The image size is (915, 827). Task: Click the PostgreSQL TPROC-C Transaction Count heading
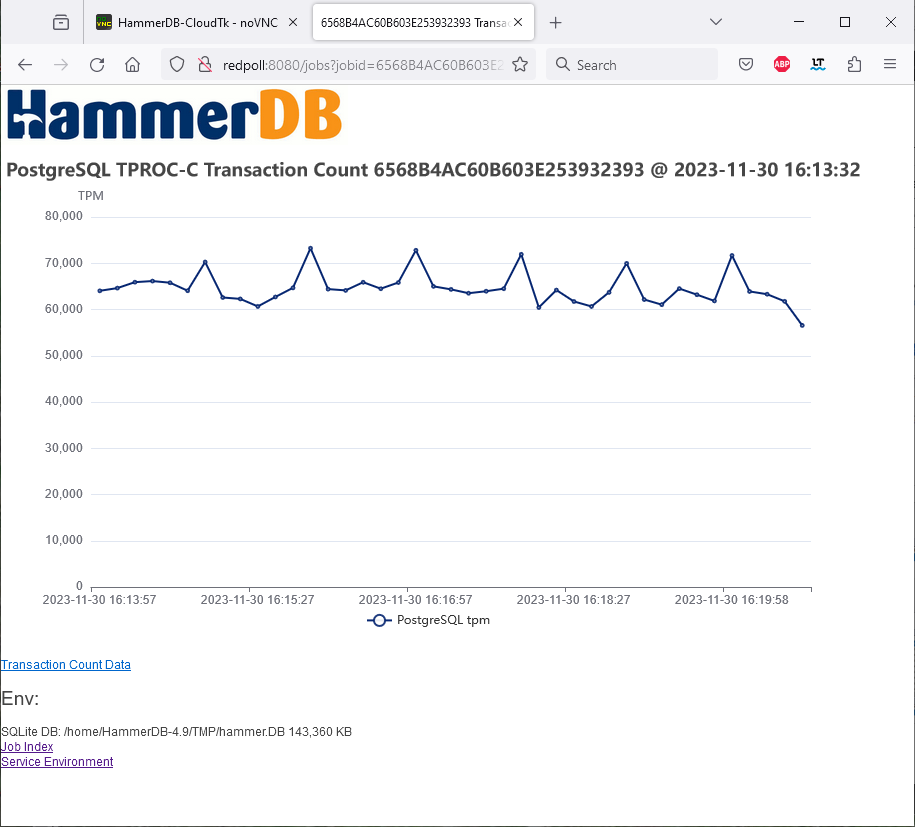pos(433,170)
